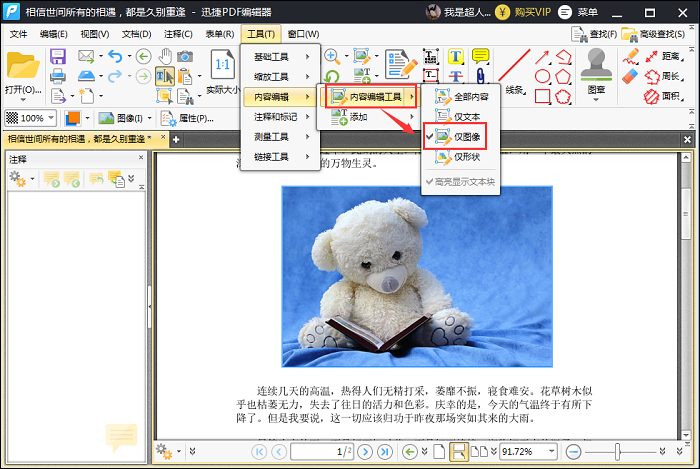700x469 pixels.
Task: Expand the Zoom Tools submenu
Action: click(280, 77)
